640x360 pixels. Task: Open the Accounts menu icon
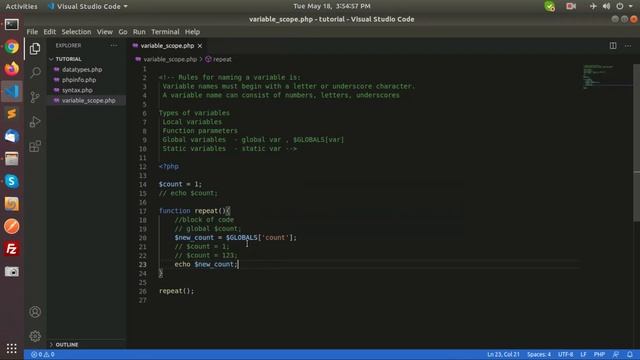(x=35, y=312)
